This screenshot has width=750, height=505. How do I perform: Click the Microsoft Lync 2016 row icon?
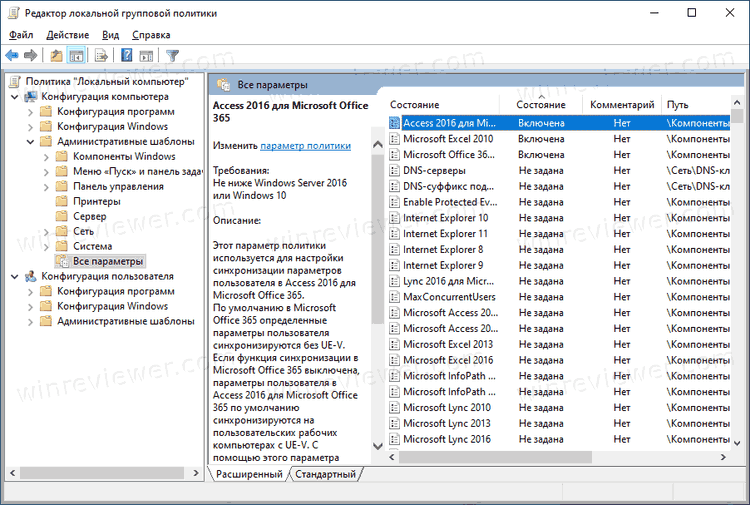point(395,439)
